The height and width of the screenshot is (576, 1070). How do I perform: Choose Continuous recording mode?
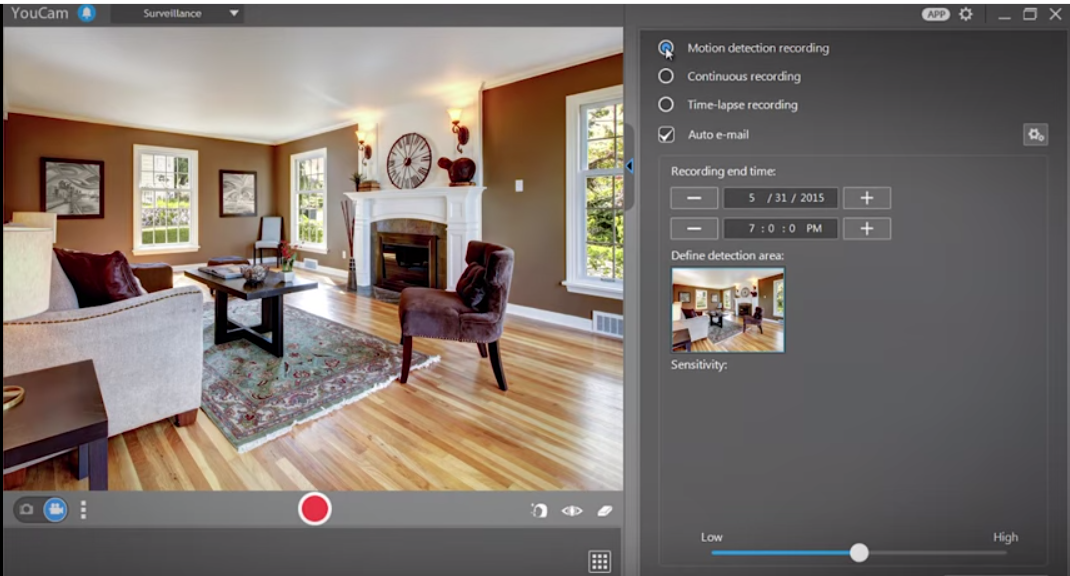(666, 76)
